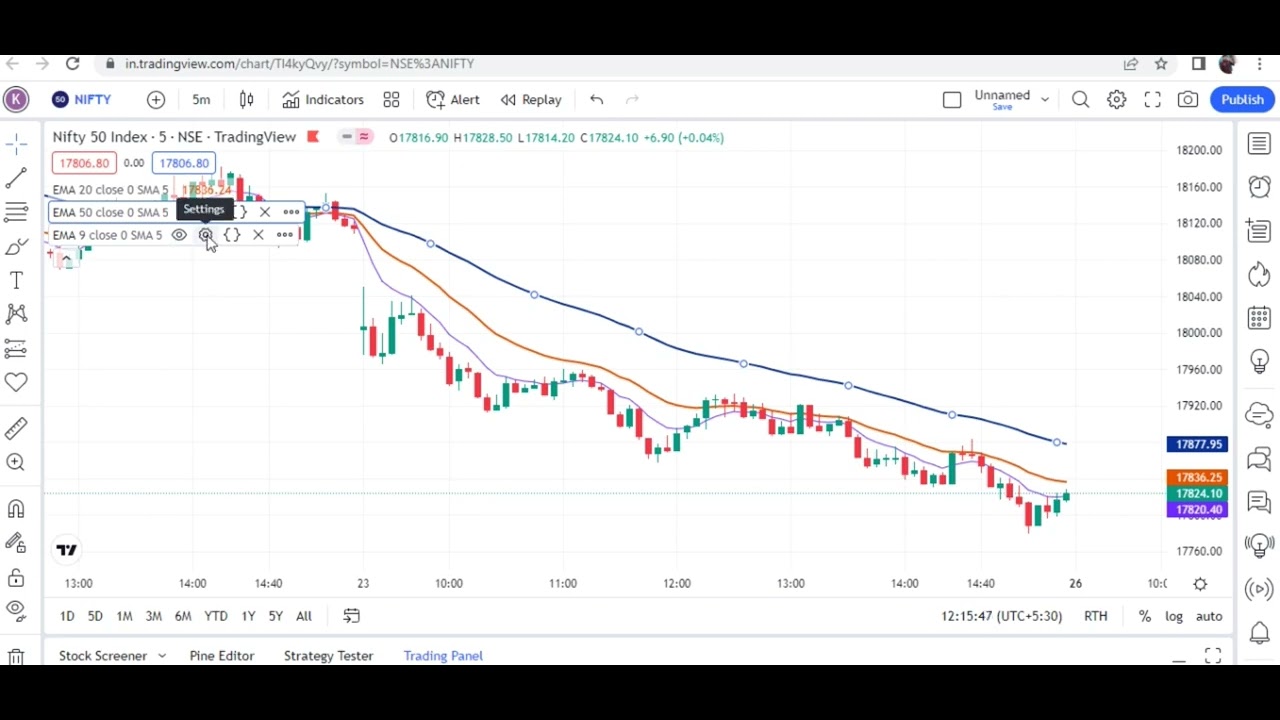This screenshot has height=720, width=1280.
Task: Open the notifications bell panel
Action: 1259,632
